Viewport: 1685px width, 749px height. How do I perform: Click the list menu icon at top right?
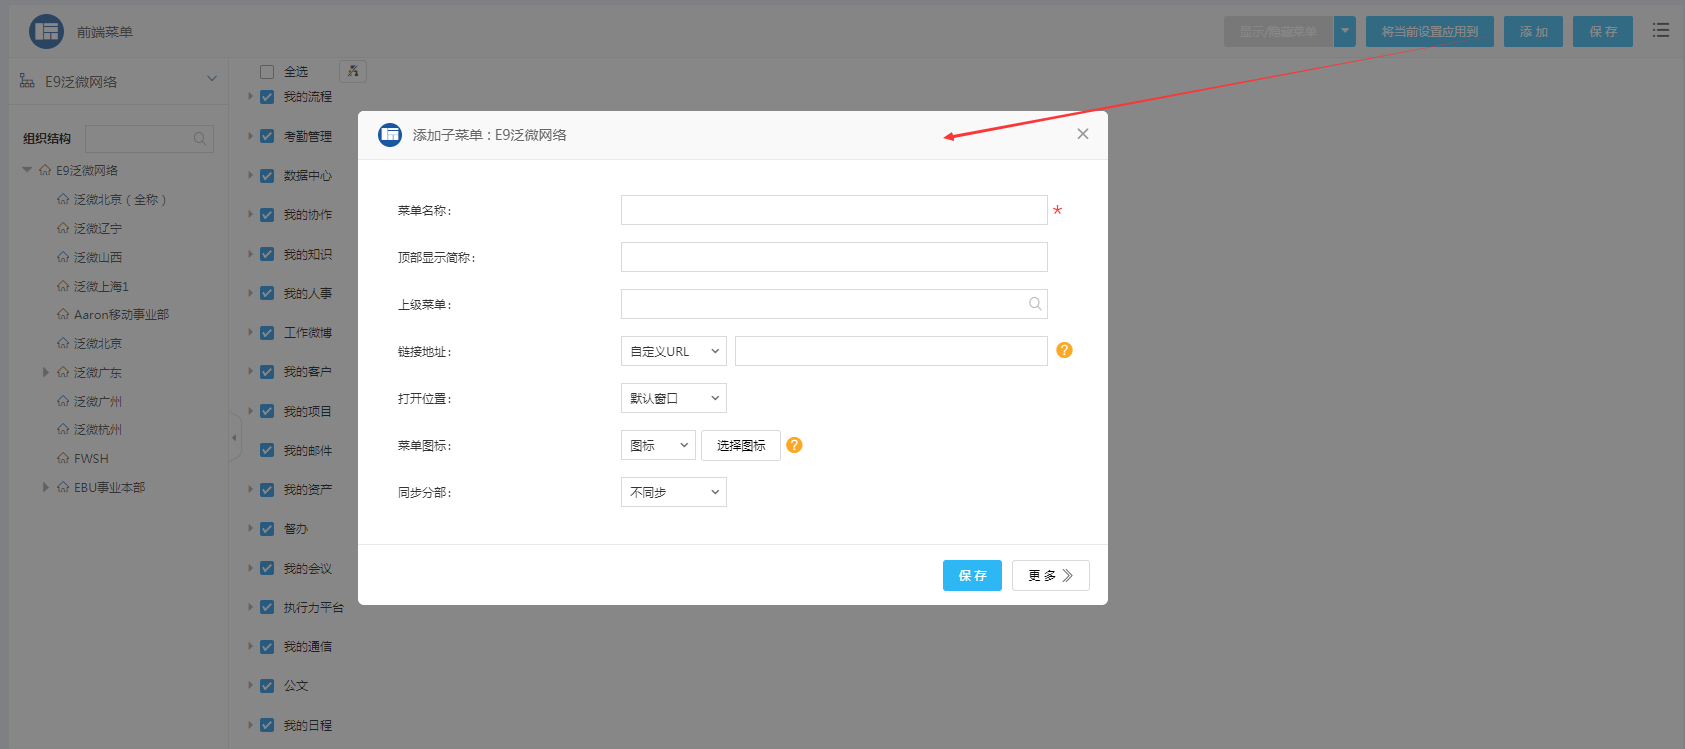[x=1661, y=31]
